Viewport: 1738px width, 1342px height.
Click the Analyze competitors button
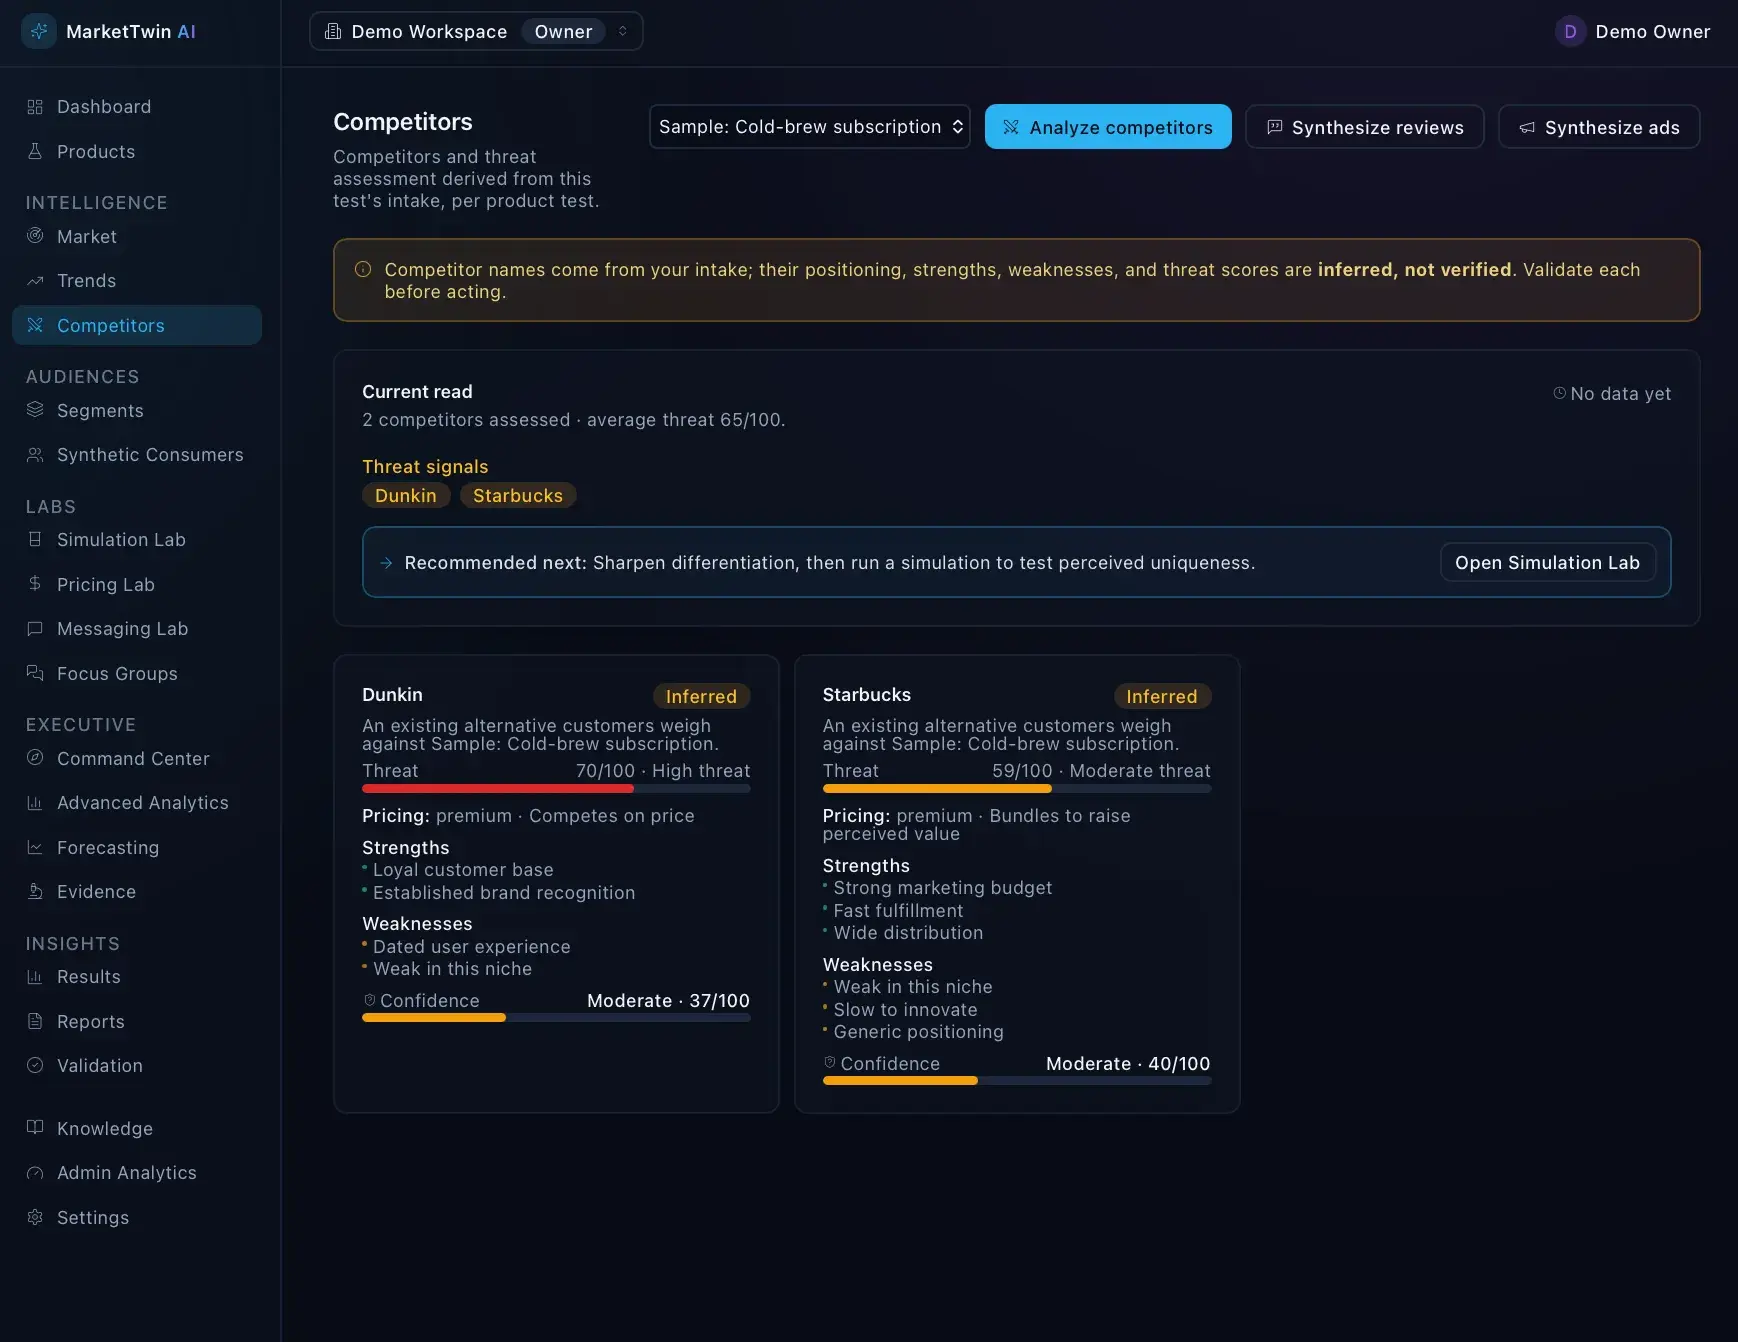click(x=1108, y=127)
